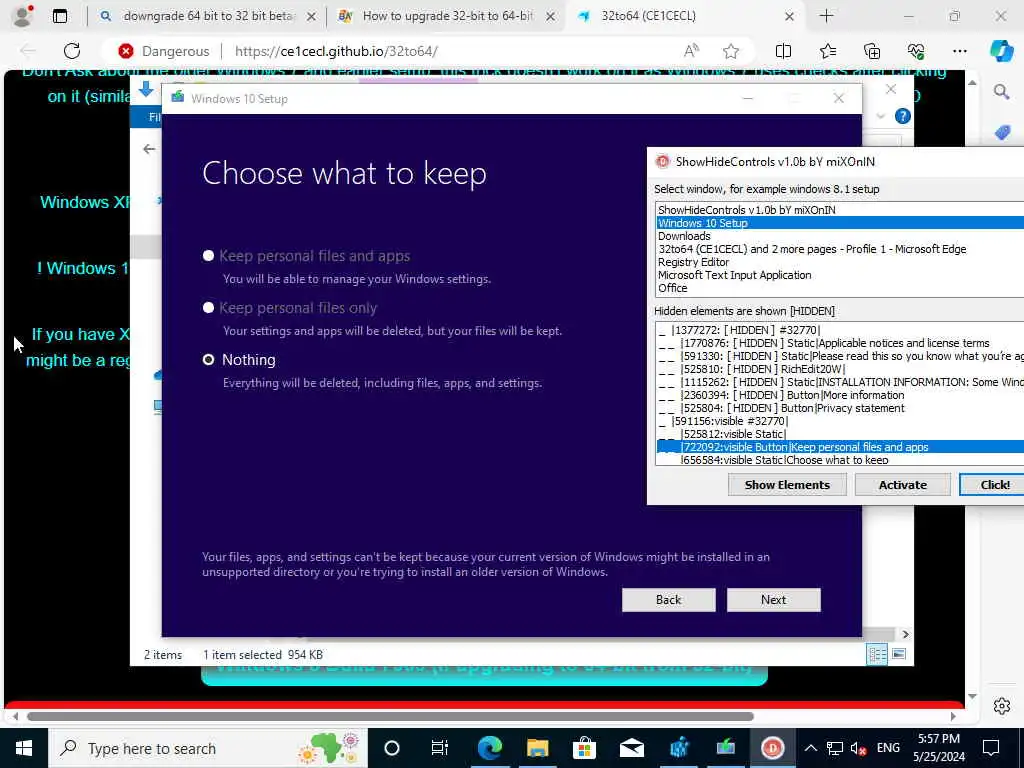Select Windows 10 Setup in window list

840,223
